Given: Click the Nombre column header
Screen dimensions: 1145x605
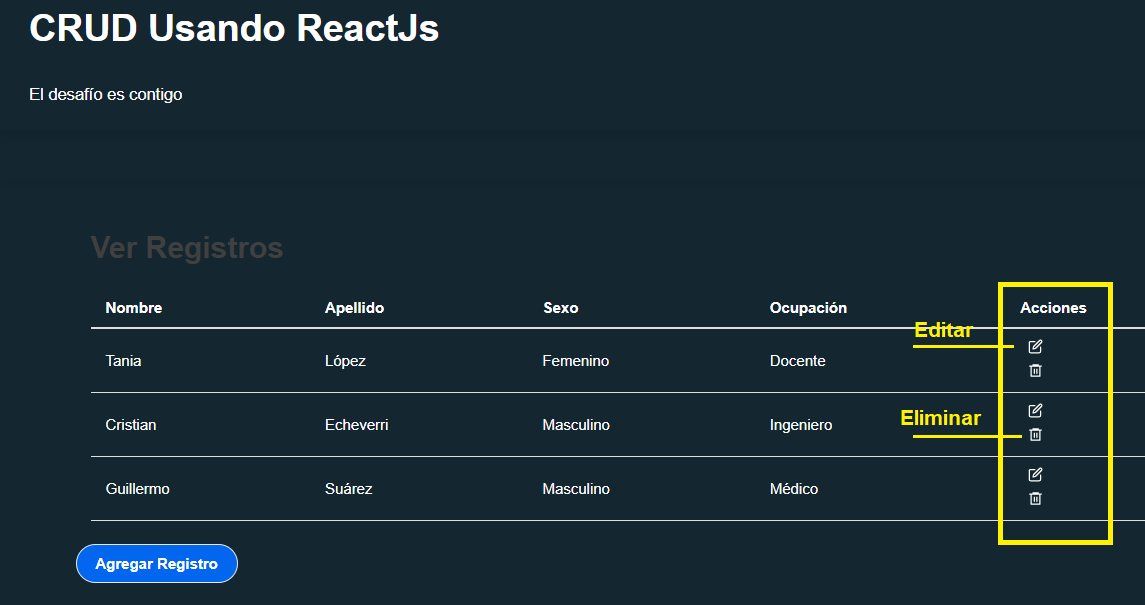Looking at the screenshot, I should tap(133, 308).
